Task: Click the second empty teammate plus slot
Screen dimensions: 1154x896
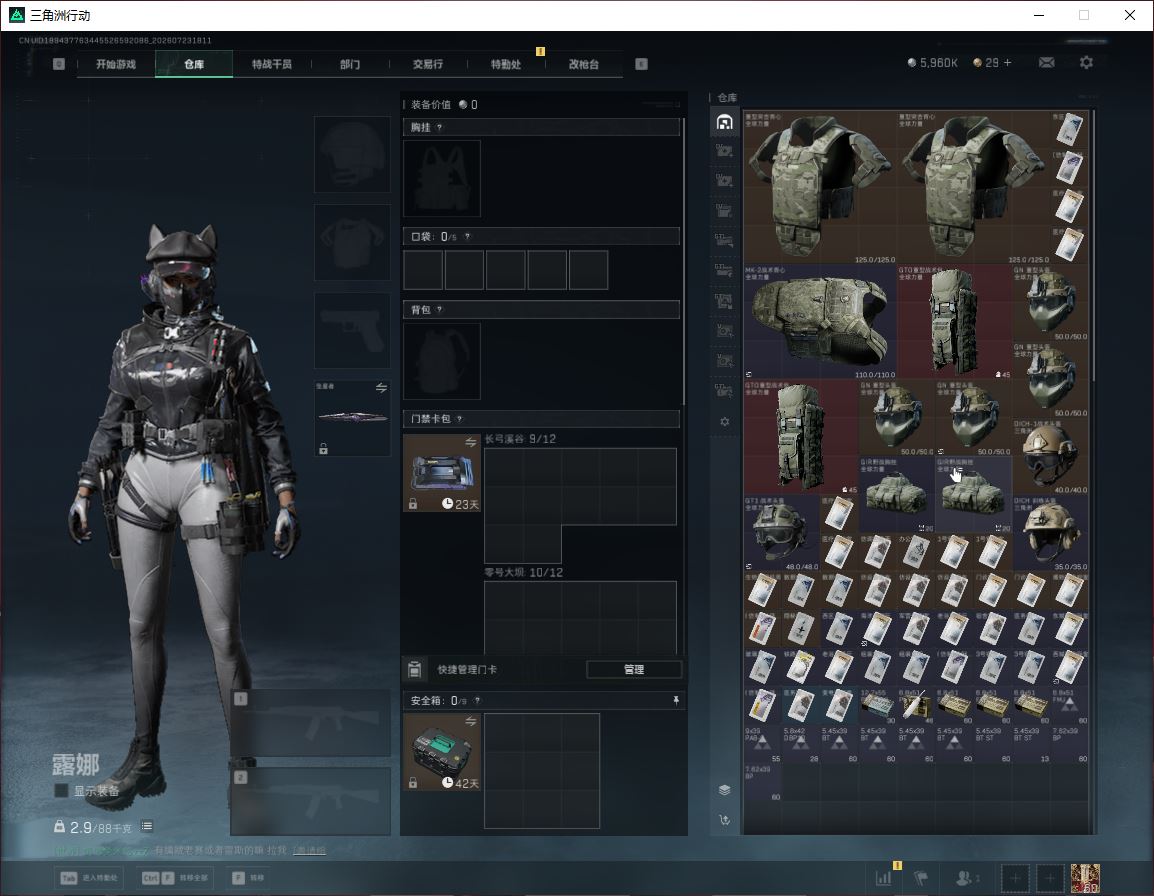Action: (1049, 878)
